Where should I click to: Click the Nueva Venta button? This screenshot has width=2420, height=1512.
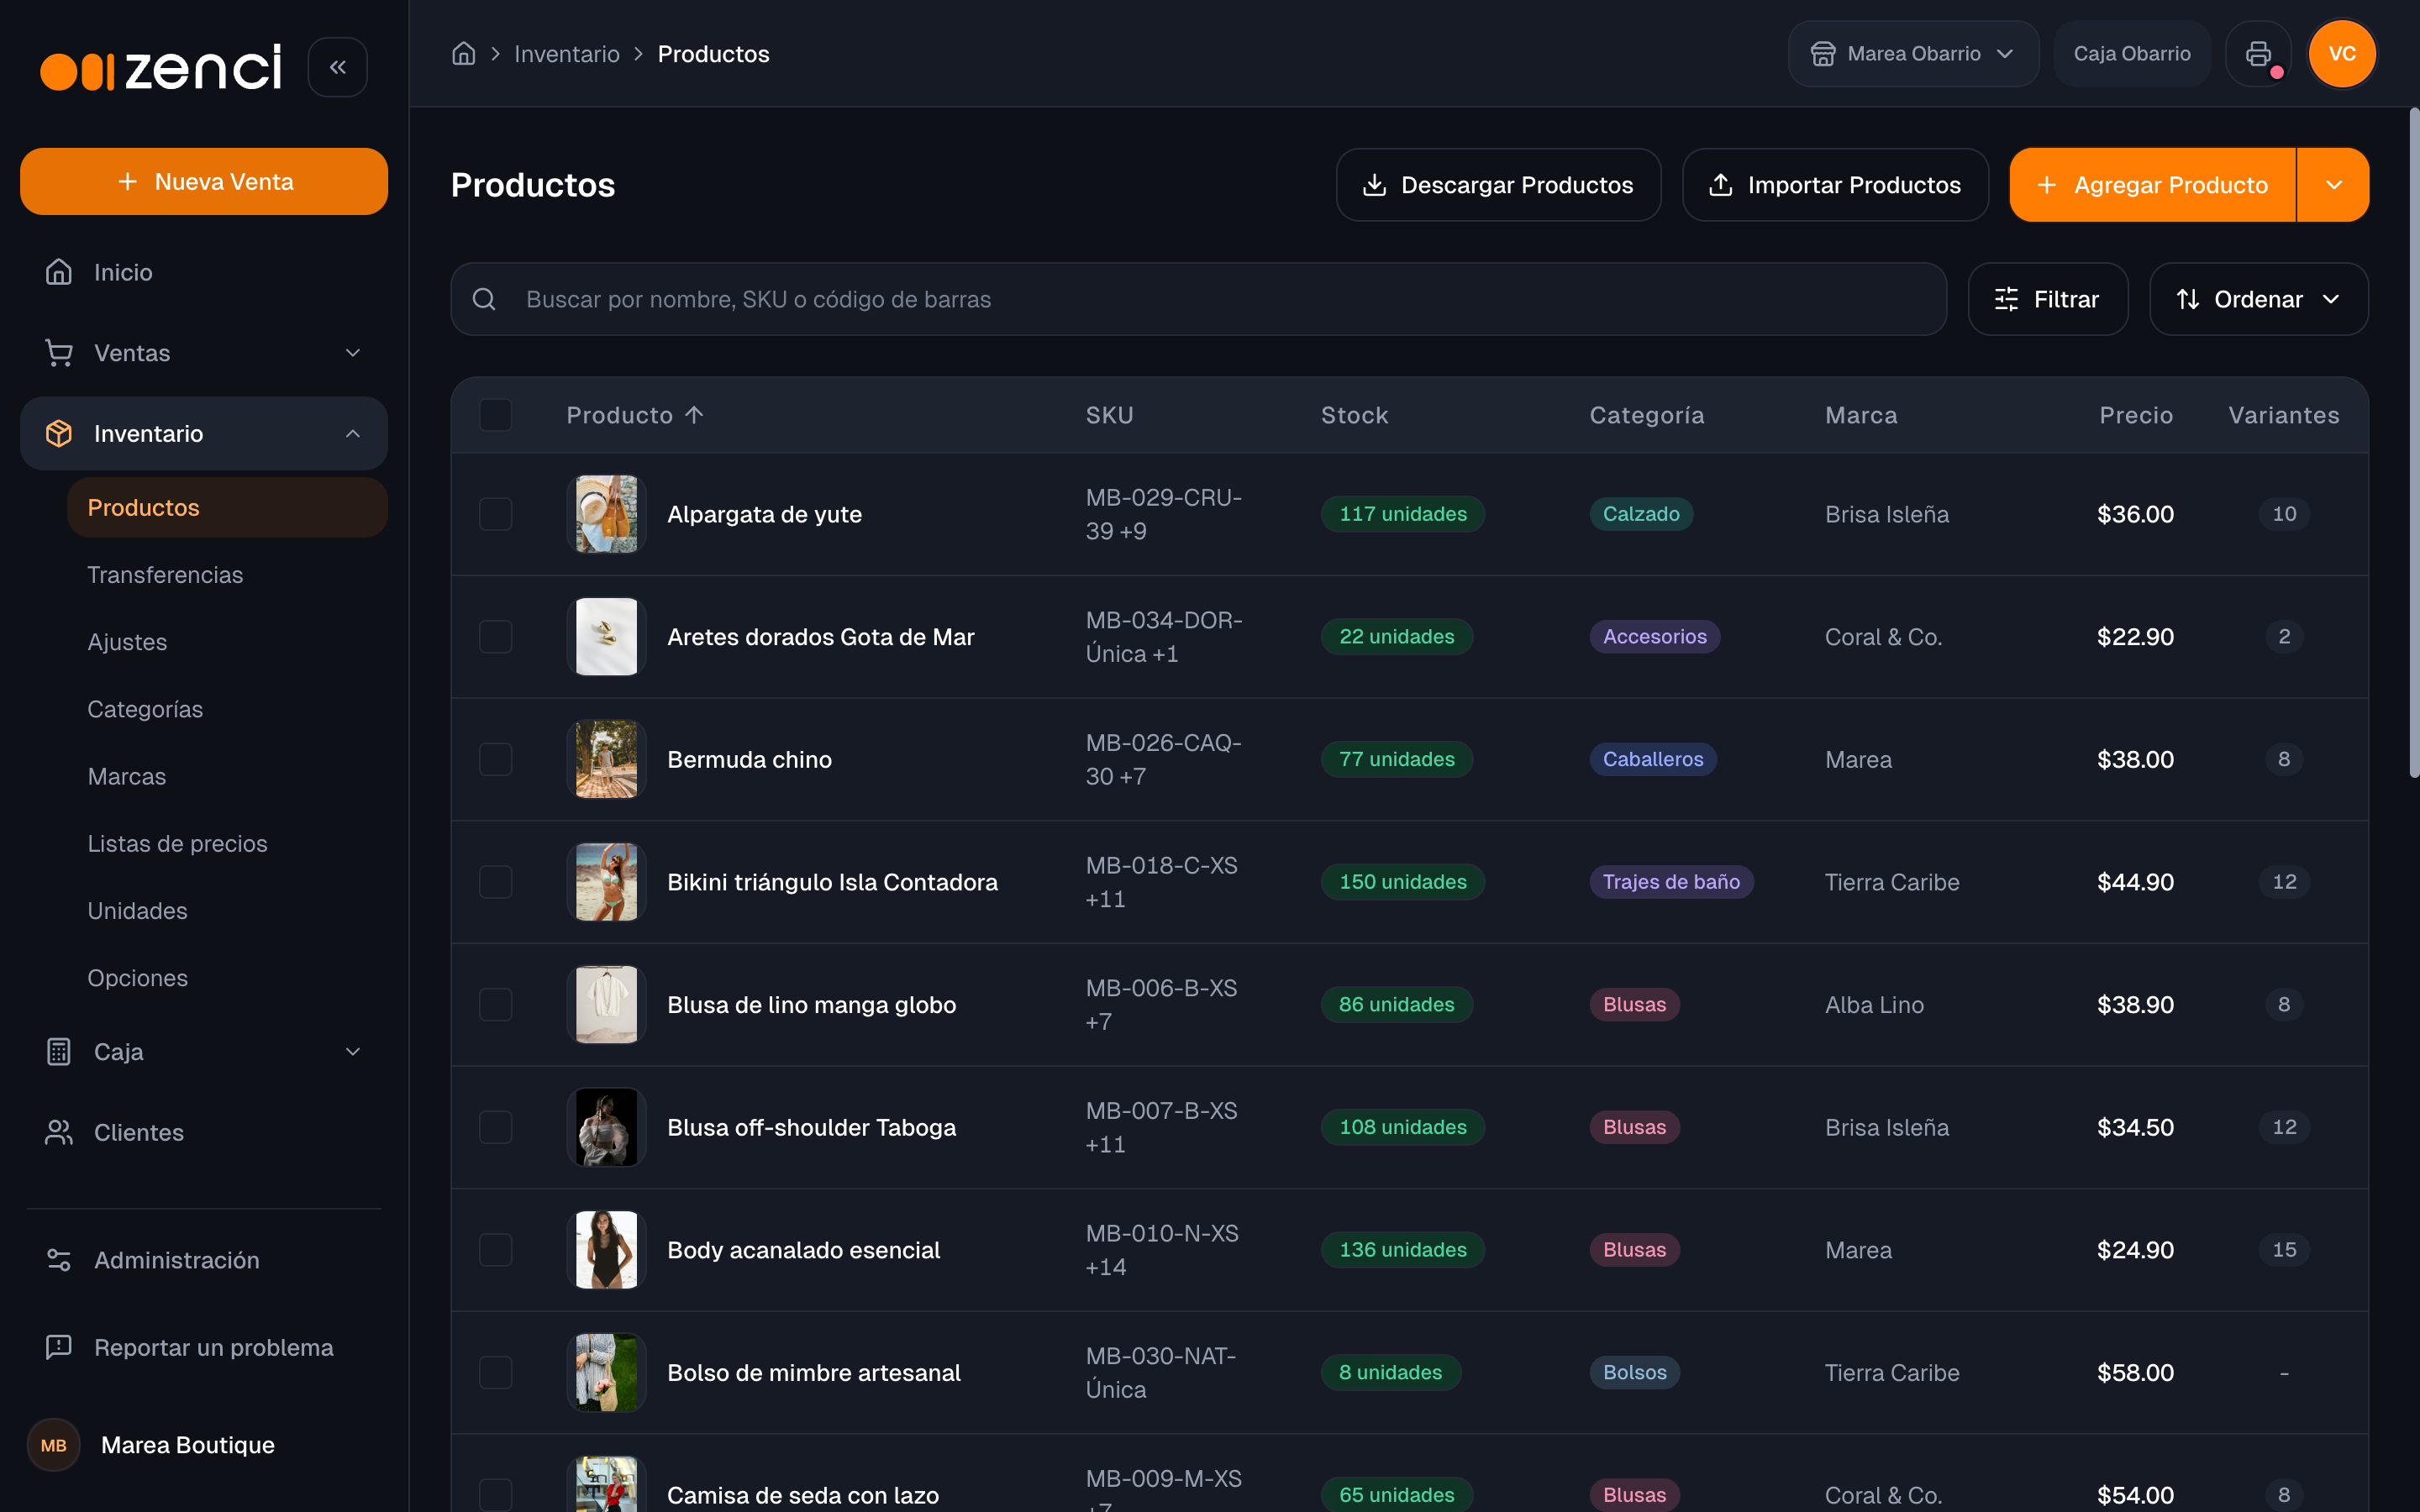pyautogui.click(x=204, y=181)
